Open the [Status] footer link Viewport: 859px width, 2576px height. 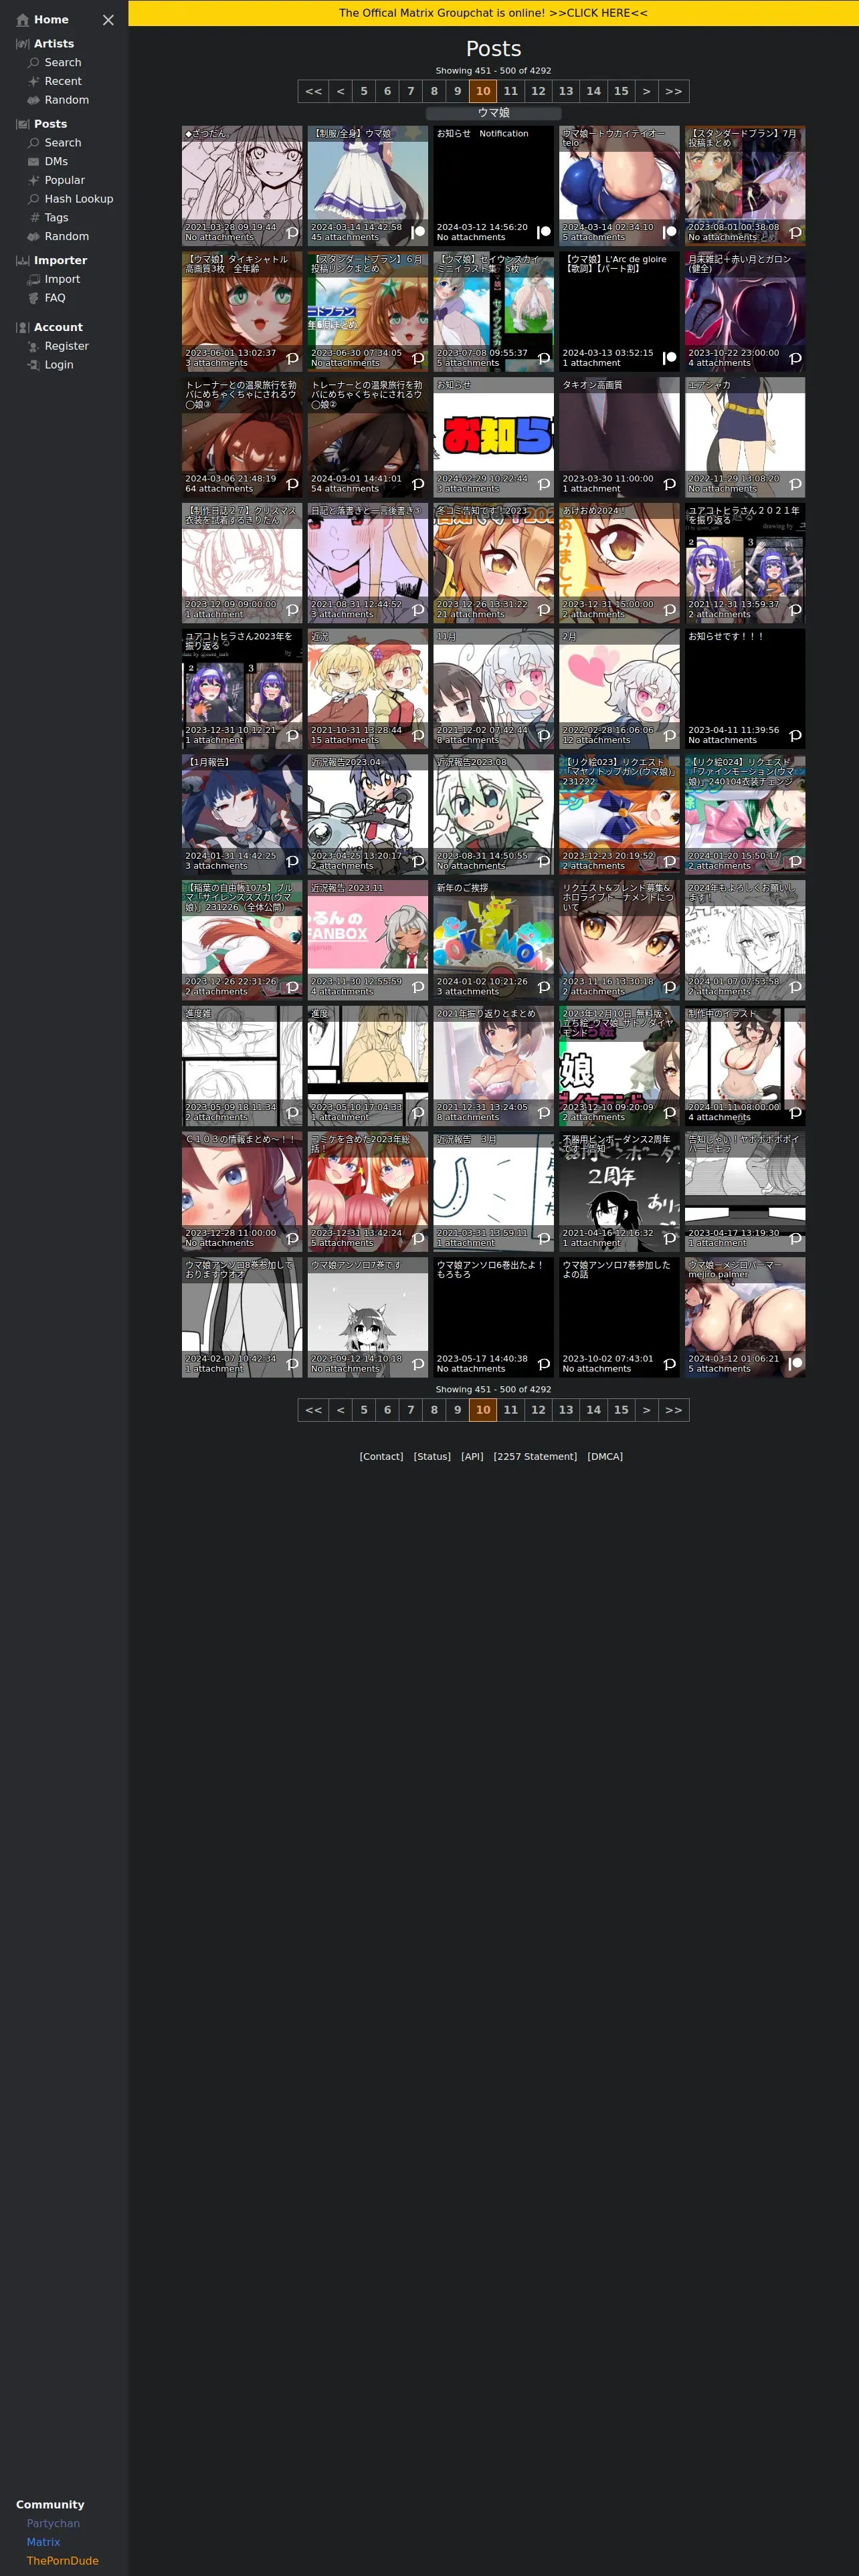pos(432,1457)
